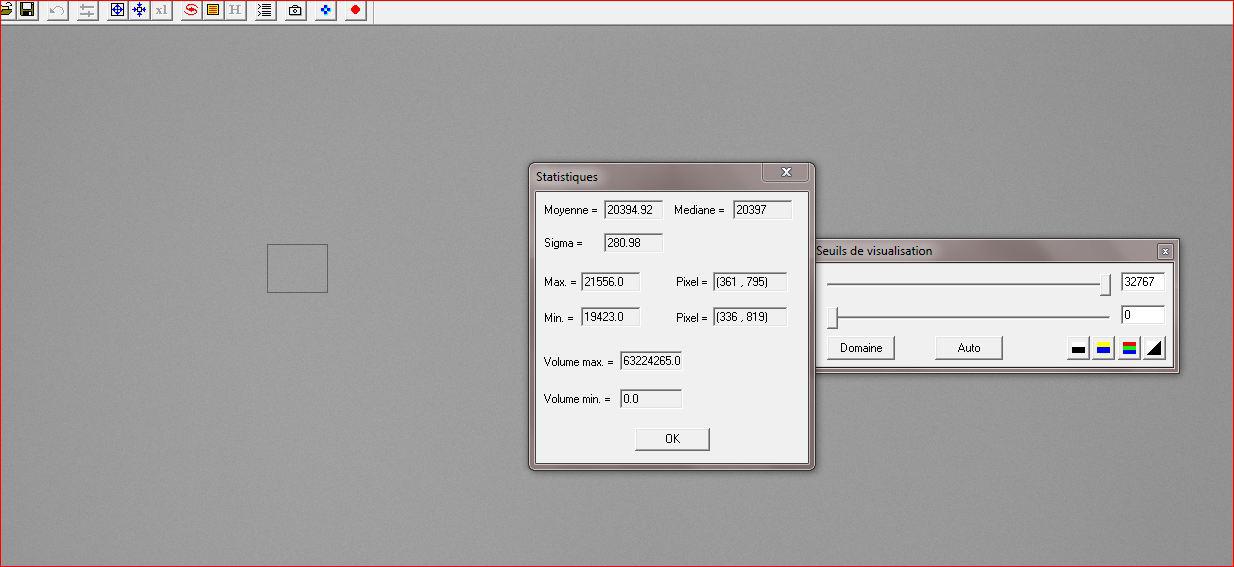Click the Moyenne value field 20394.92
1234x567 pixels.
(x=633, y=210)
